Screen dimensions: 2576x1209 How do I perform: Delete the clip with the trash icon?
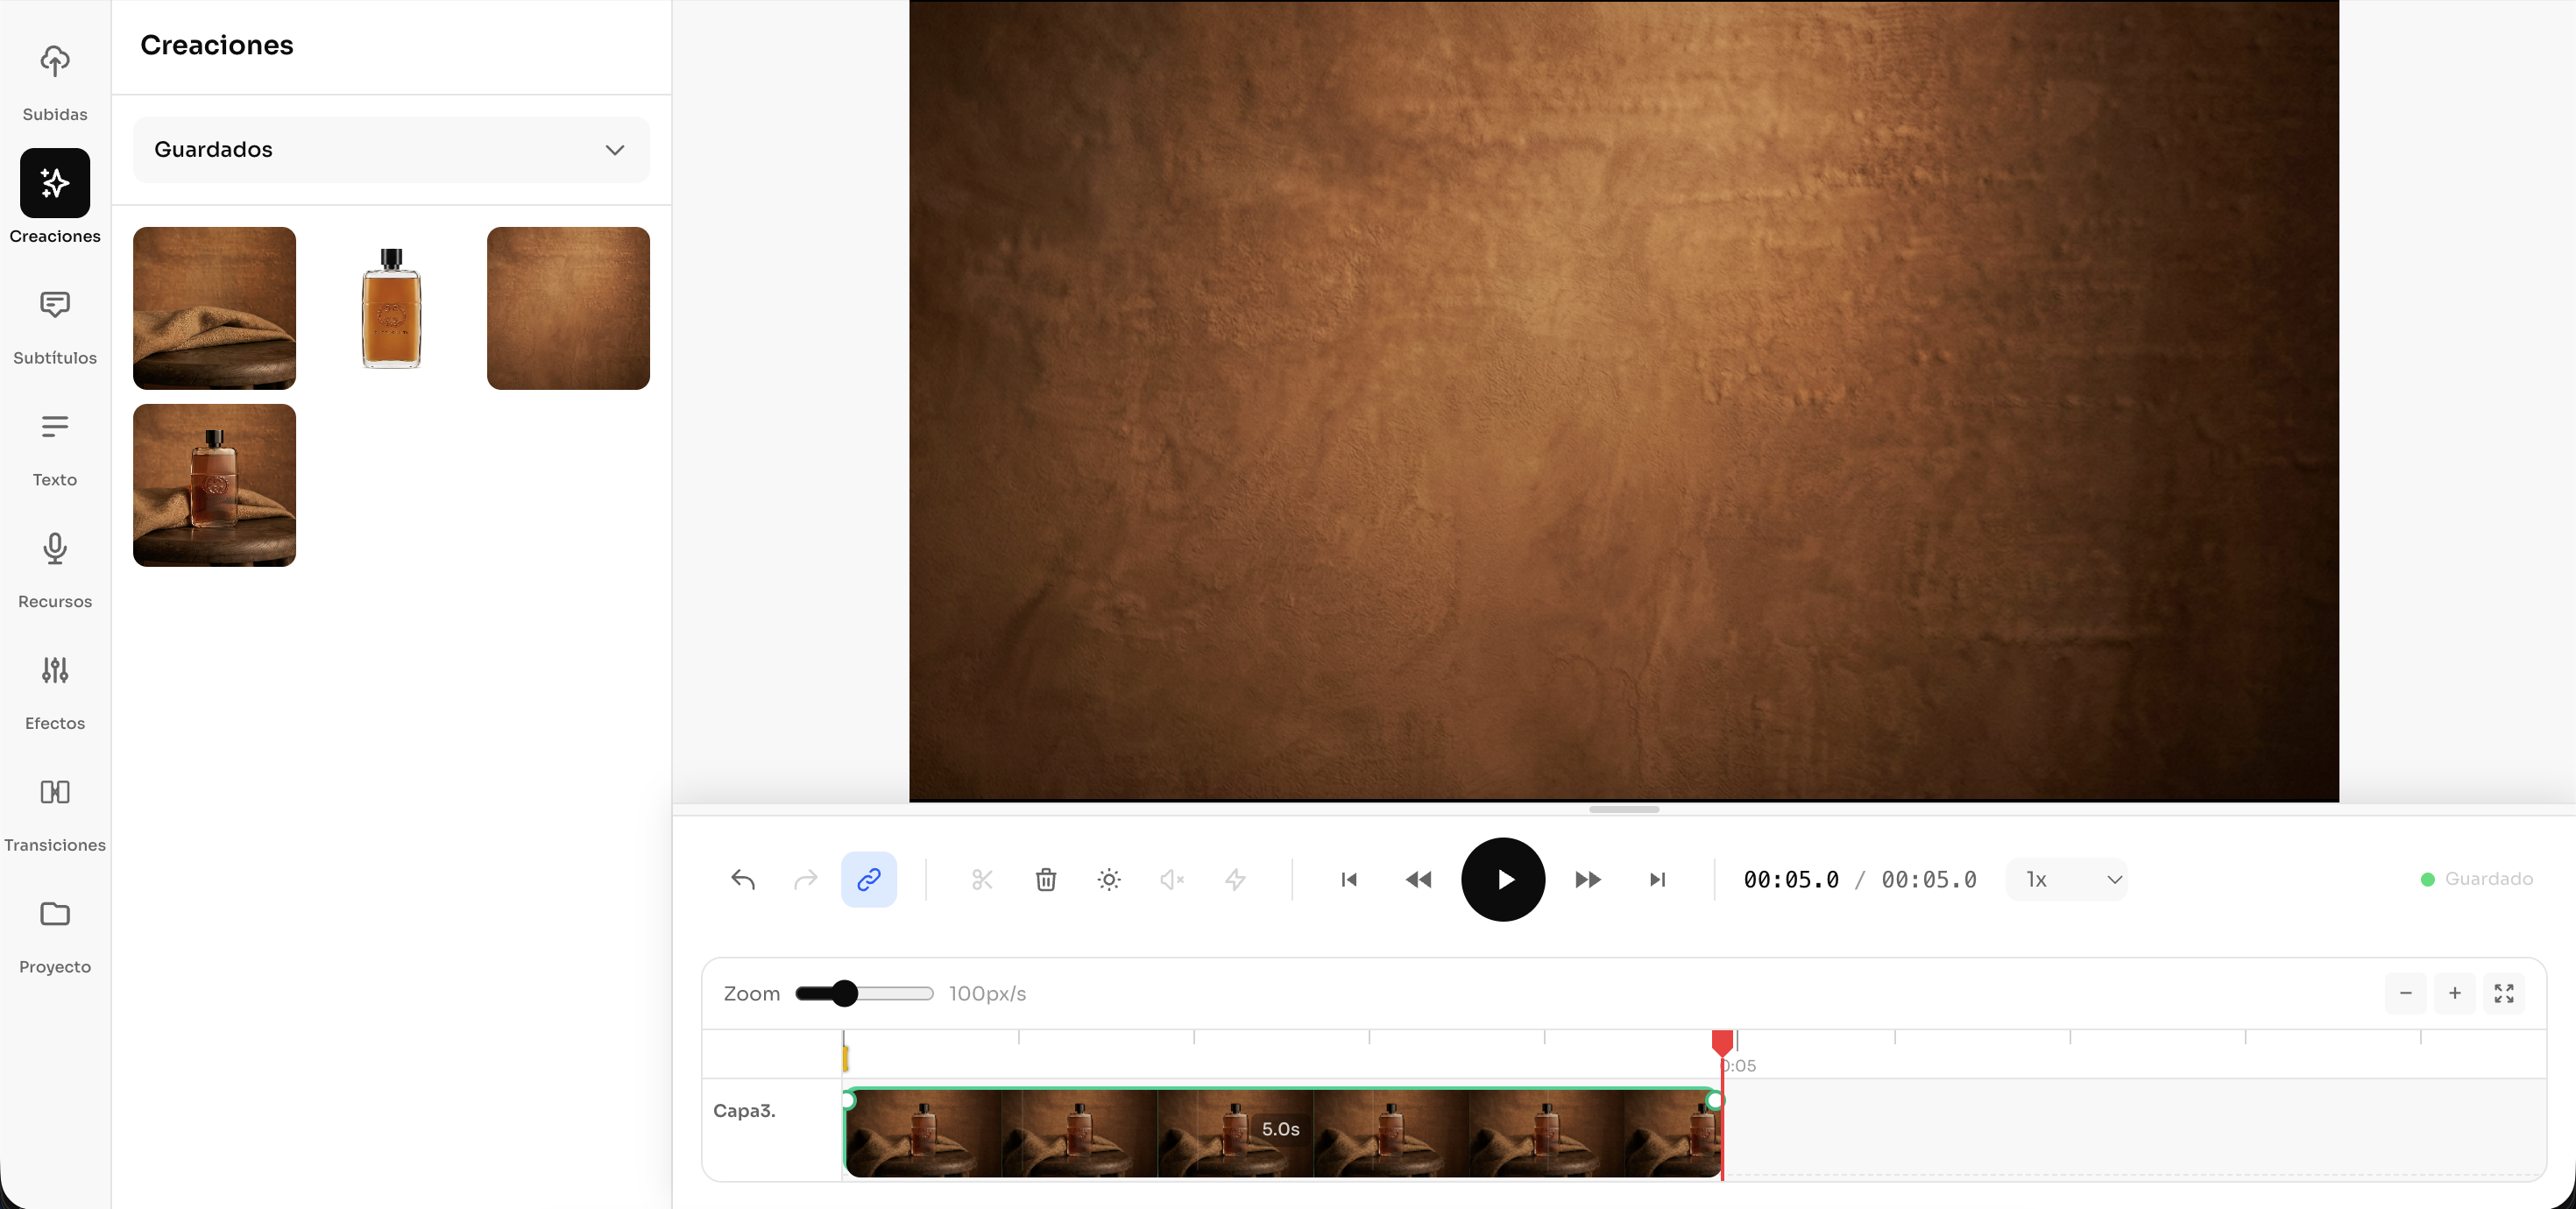coord(1045,879)
